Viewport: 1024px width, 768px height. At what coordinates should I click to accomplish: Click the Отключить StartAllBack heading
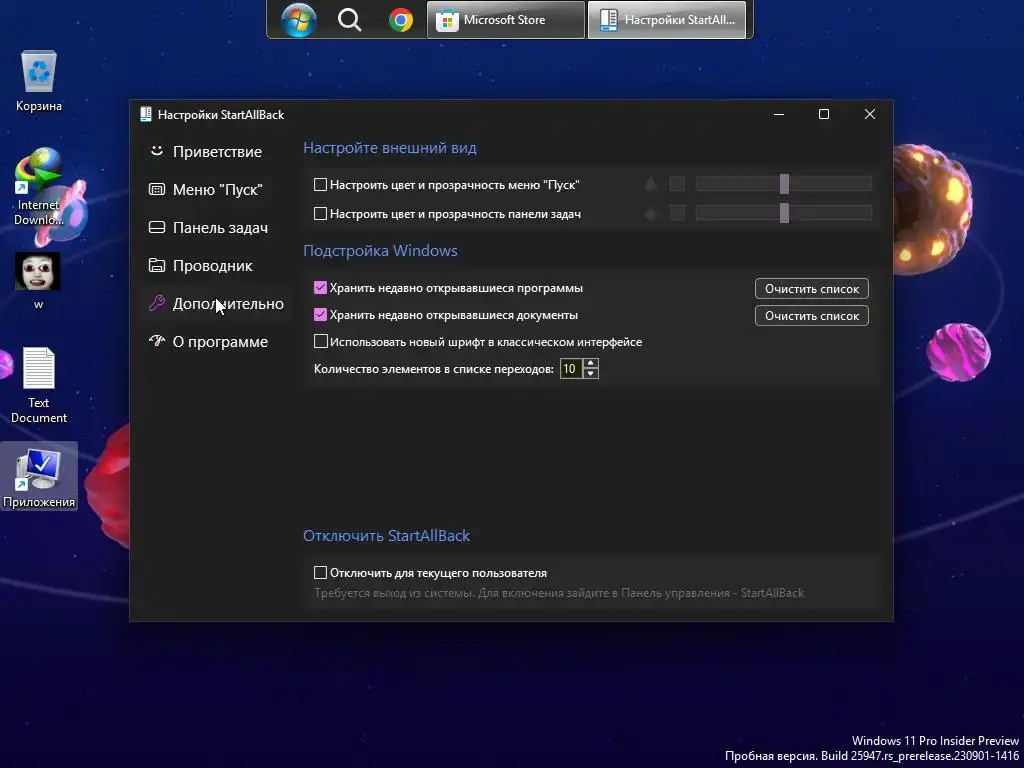click(x=387, y=536)
